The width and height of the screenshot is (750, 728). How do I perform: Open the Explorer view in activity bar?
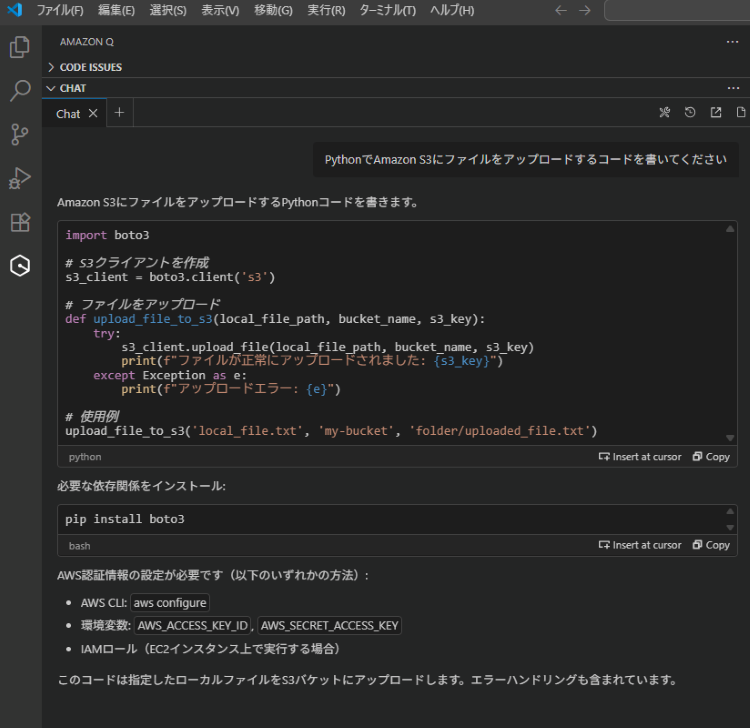(19, 47)
